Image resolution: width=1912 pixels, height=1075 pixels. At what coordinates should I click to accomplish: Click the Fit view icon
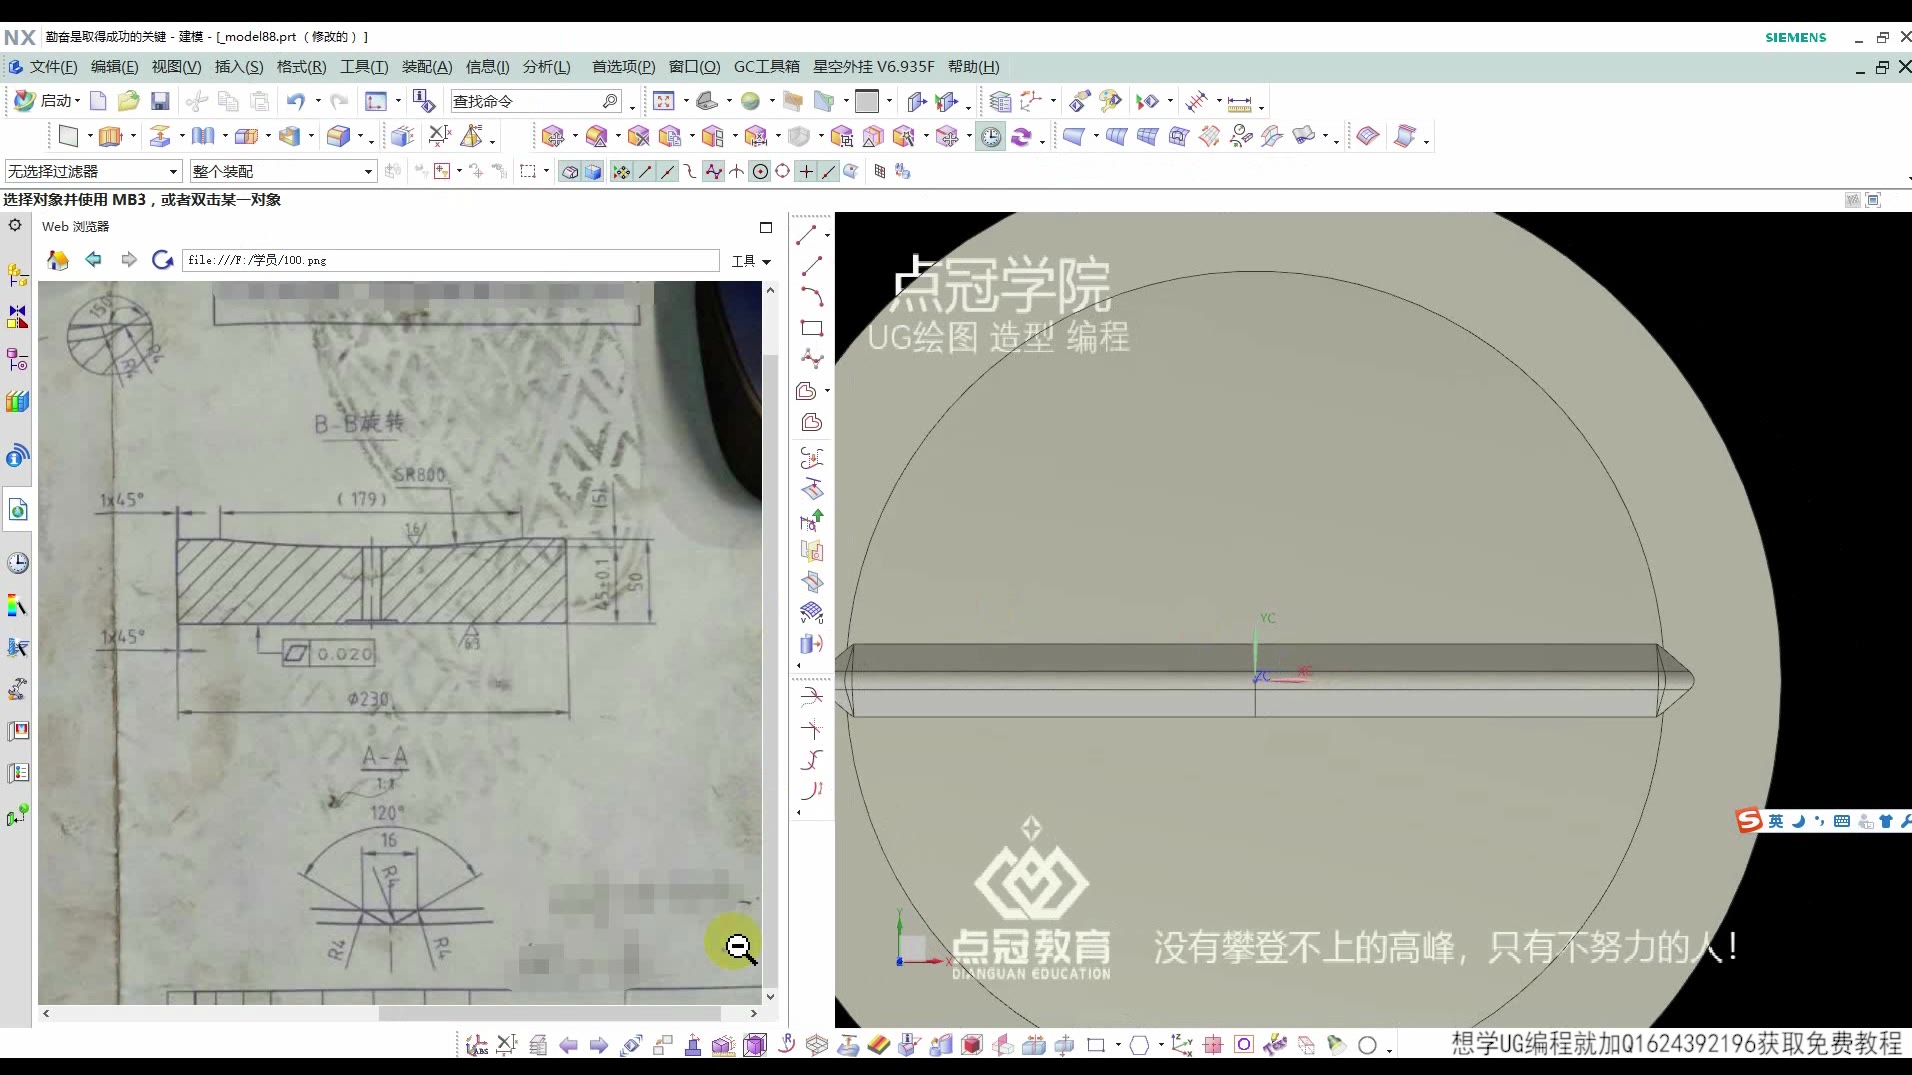pos(664,101)
